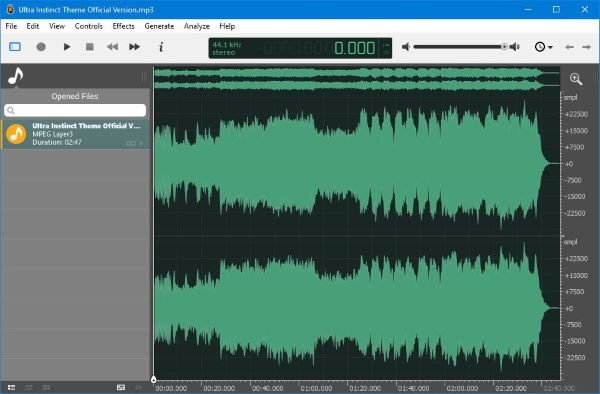Click the search field in Opened Files
The width and height of the screenshot is (600, 394).
tap(75, 110)
